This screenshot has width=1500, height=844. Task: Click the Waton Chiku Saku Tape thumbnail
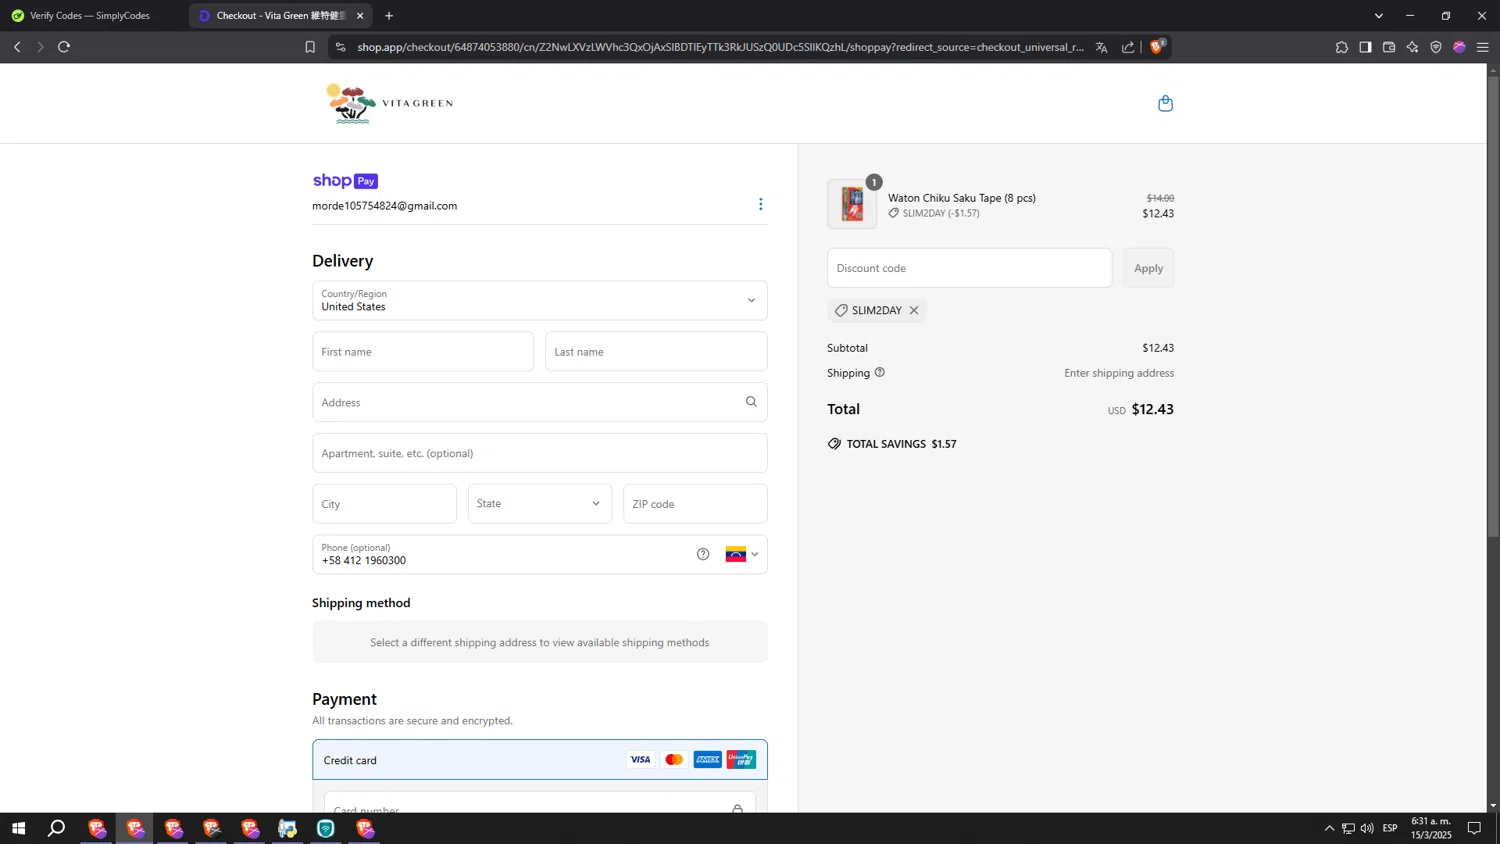(x=852, y=204)
